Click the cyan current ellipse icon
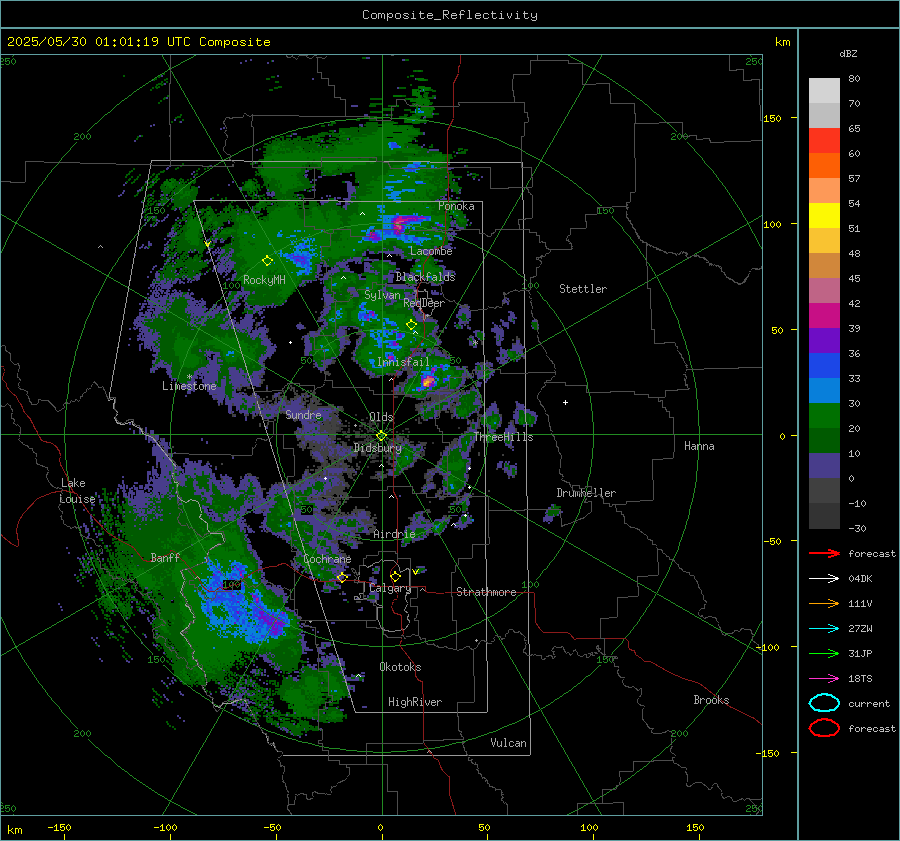 824,703
